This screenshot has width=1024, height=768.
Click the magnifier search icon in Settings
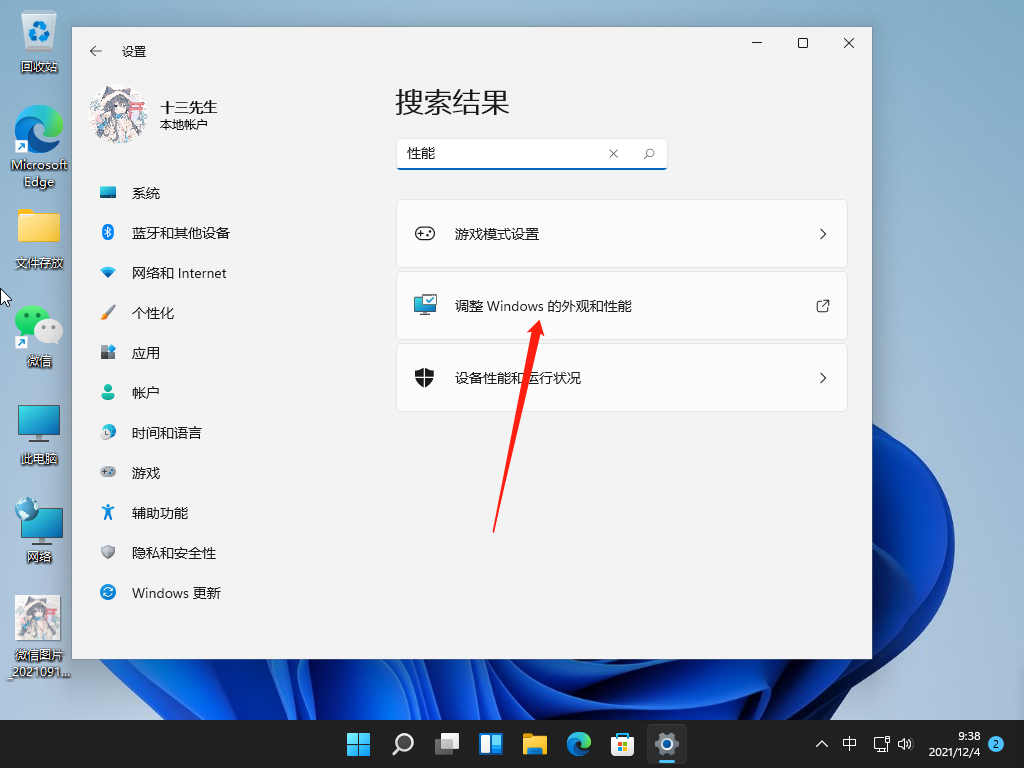tap(649, 154)
